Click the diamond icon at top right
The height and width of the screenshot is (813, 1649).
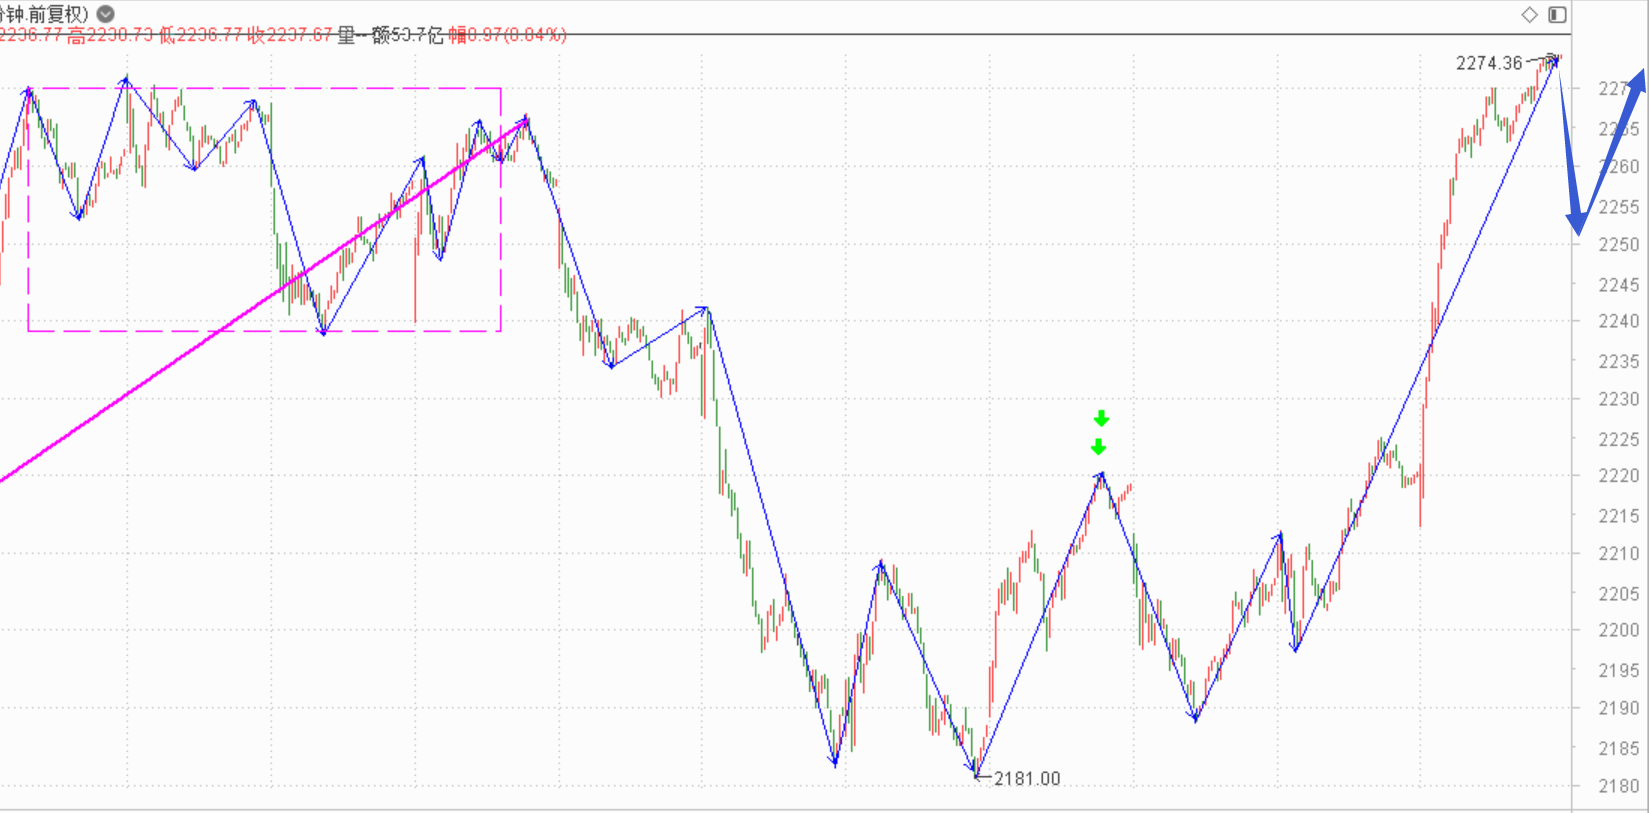(x=1529, y=14)
